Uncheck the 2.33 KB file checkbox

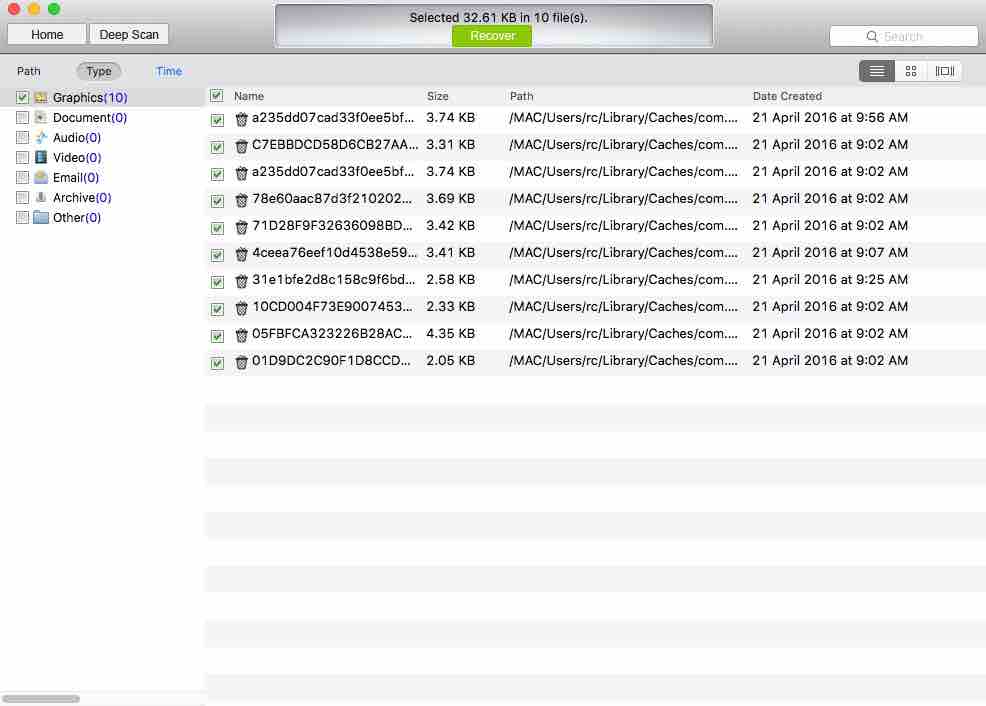click(x=218, y=309)
